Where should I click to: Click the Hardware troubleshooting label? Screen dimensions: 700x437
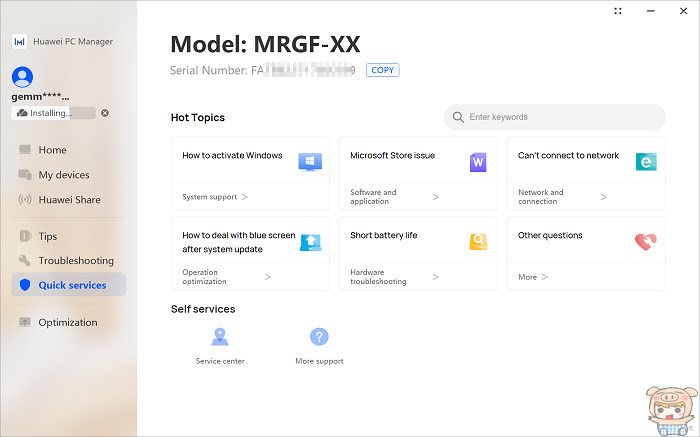(x=378, y=277)
